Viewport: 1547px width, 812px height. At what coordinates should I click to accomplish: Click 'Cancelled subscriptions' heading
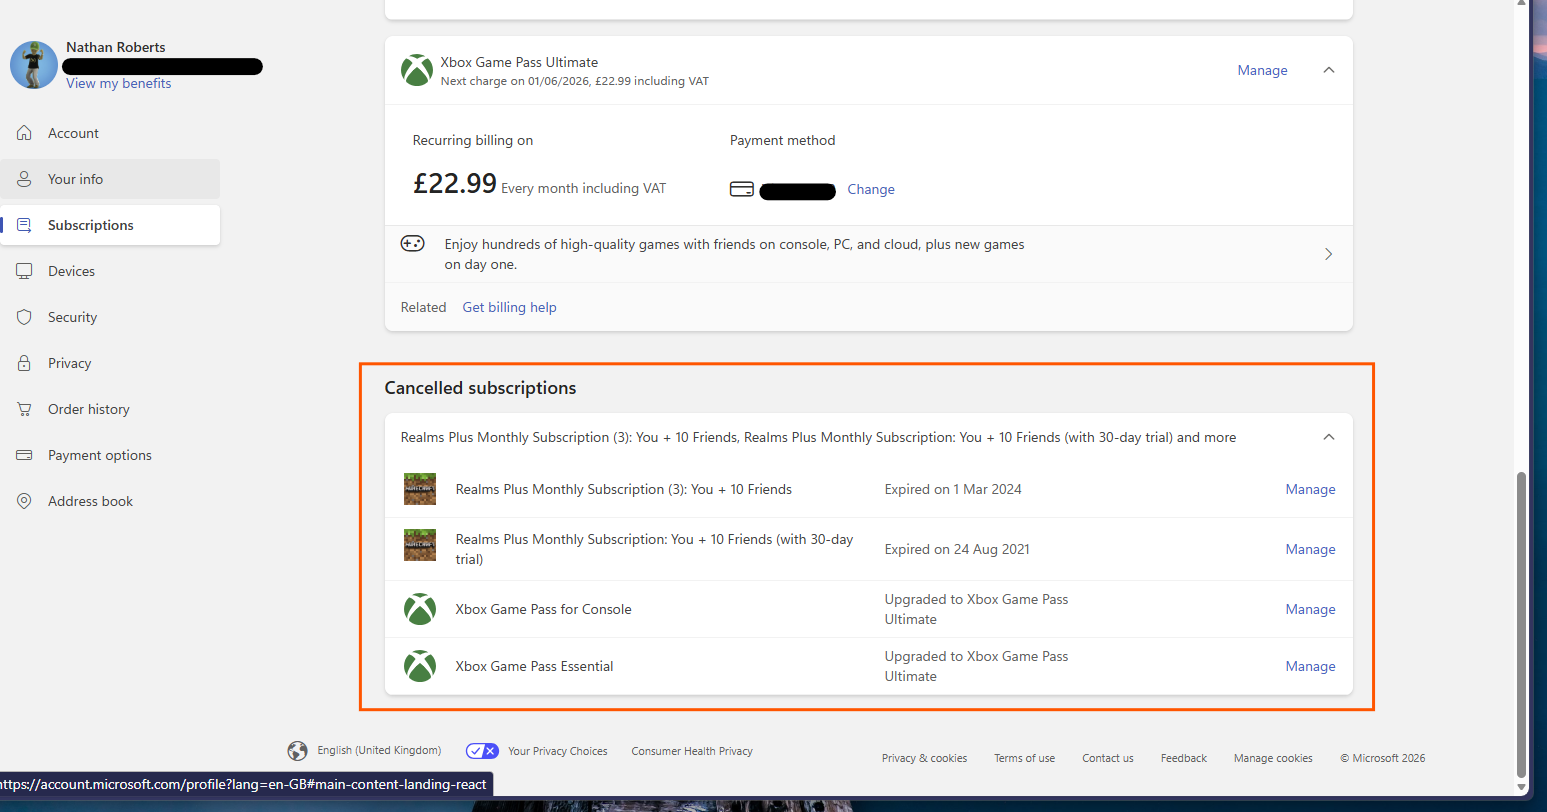click(x=480, y=388)
